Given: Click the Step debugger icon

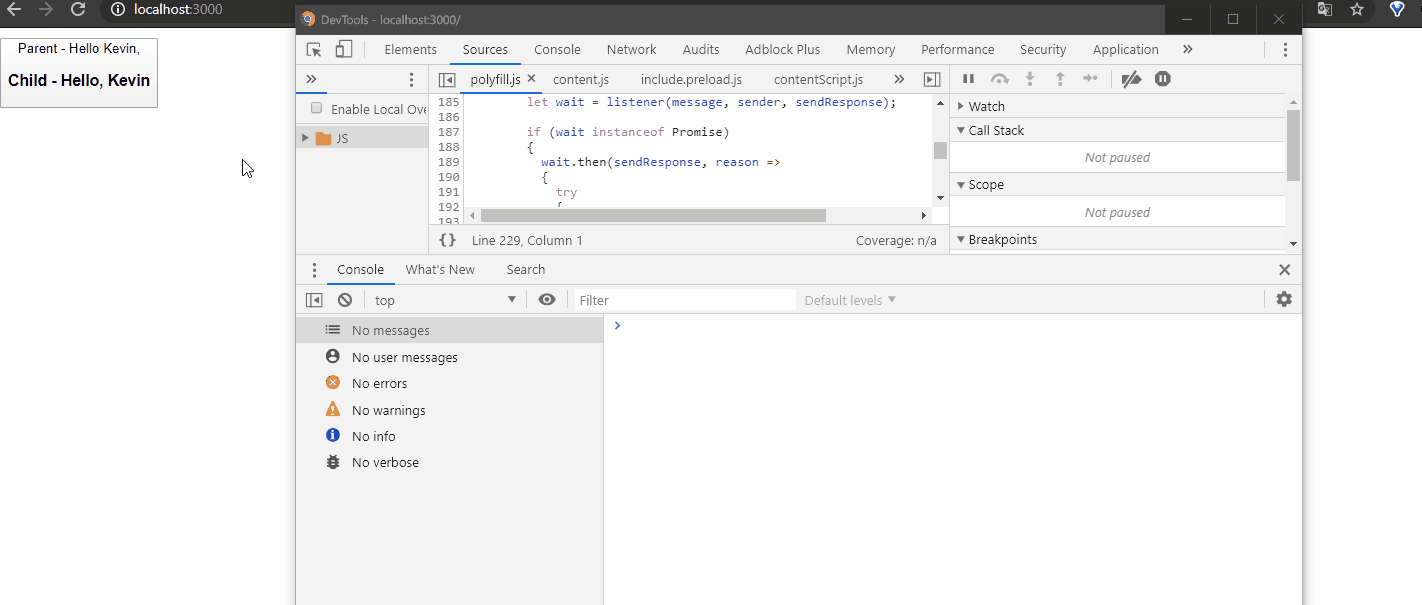Looking at the screenshot, I should coord(1091,79).
